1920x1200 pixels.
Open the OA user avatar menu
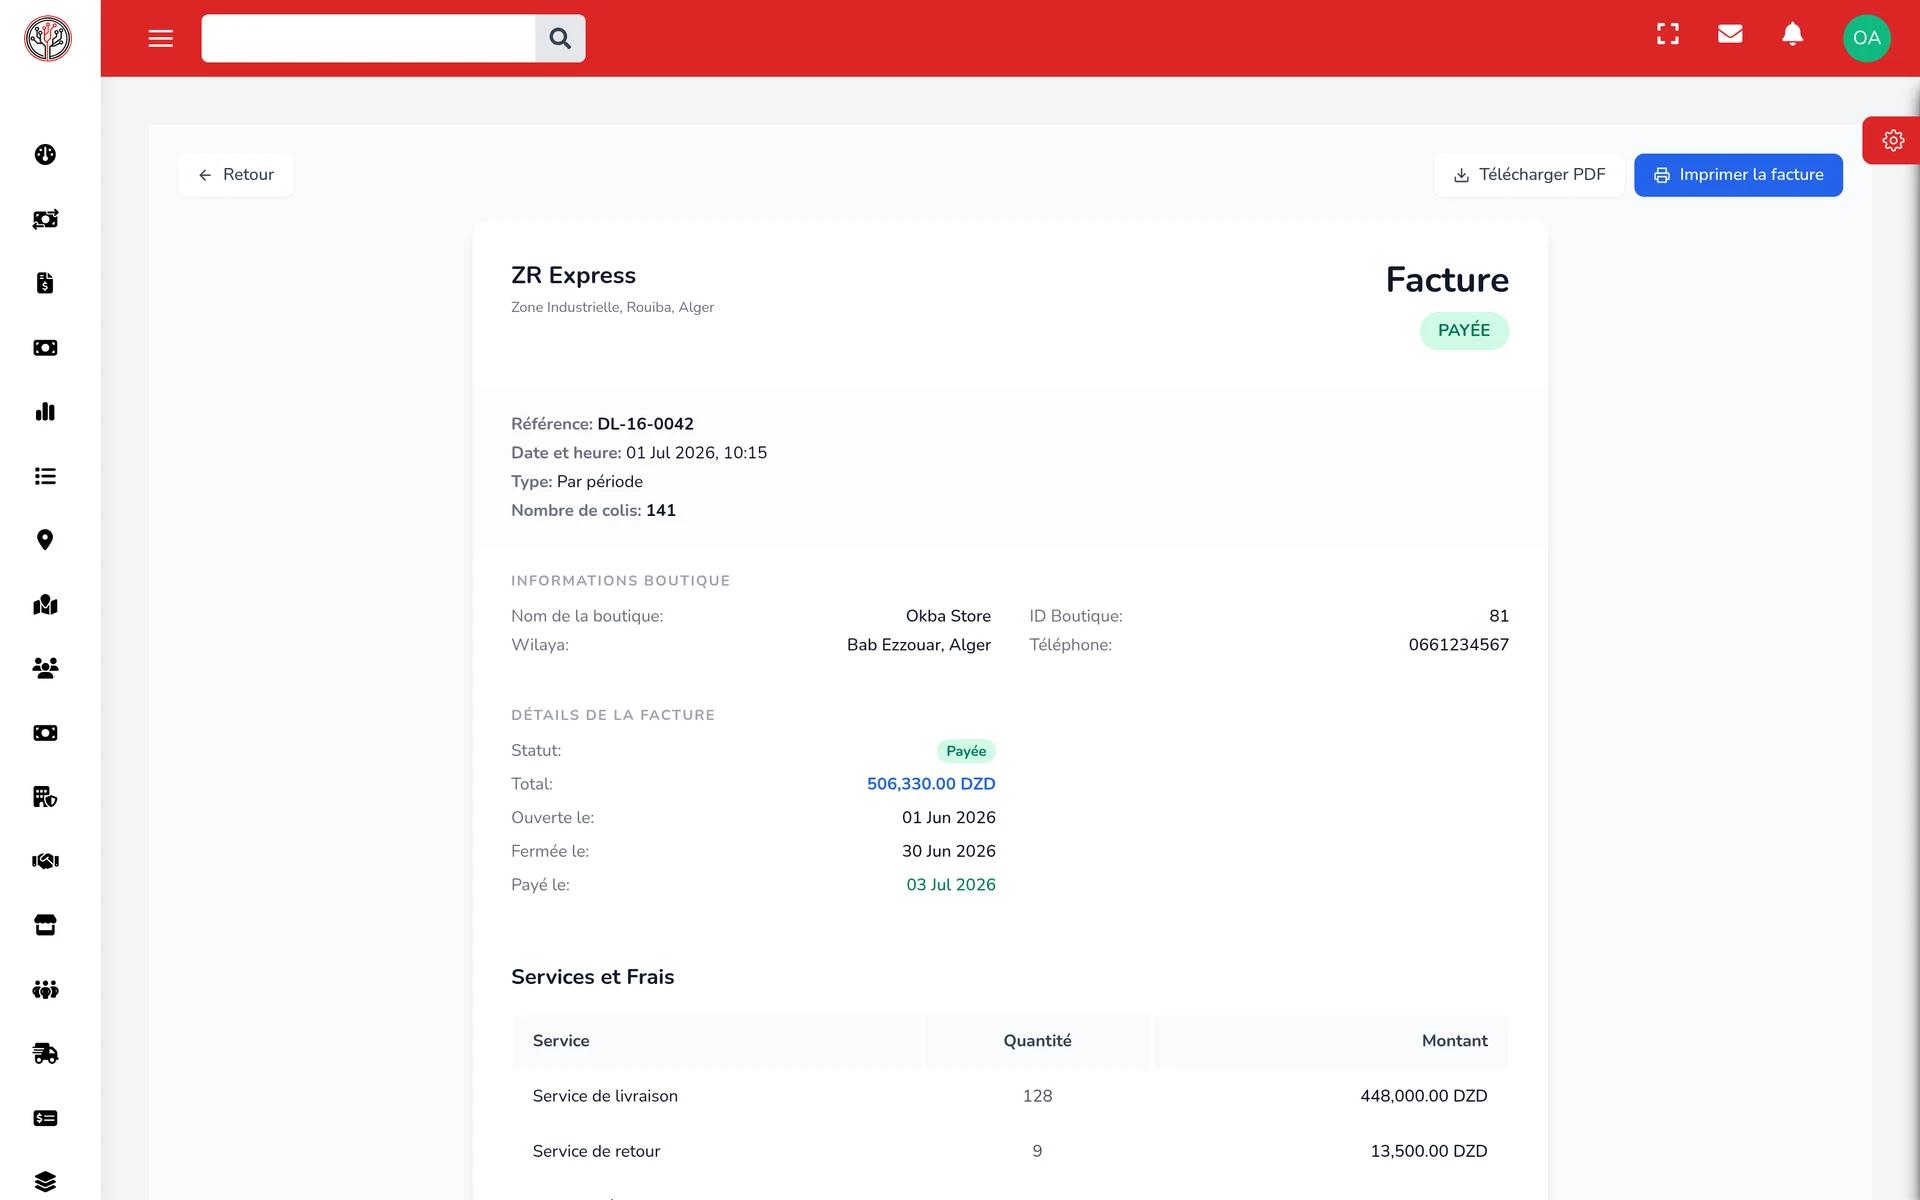[x=1867, y=38]
